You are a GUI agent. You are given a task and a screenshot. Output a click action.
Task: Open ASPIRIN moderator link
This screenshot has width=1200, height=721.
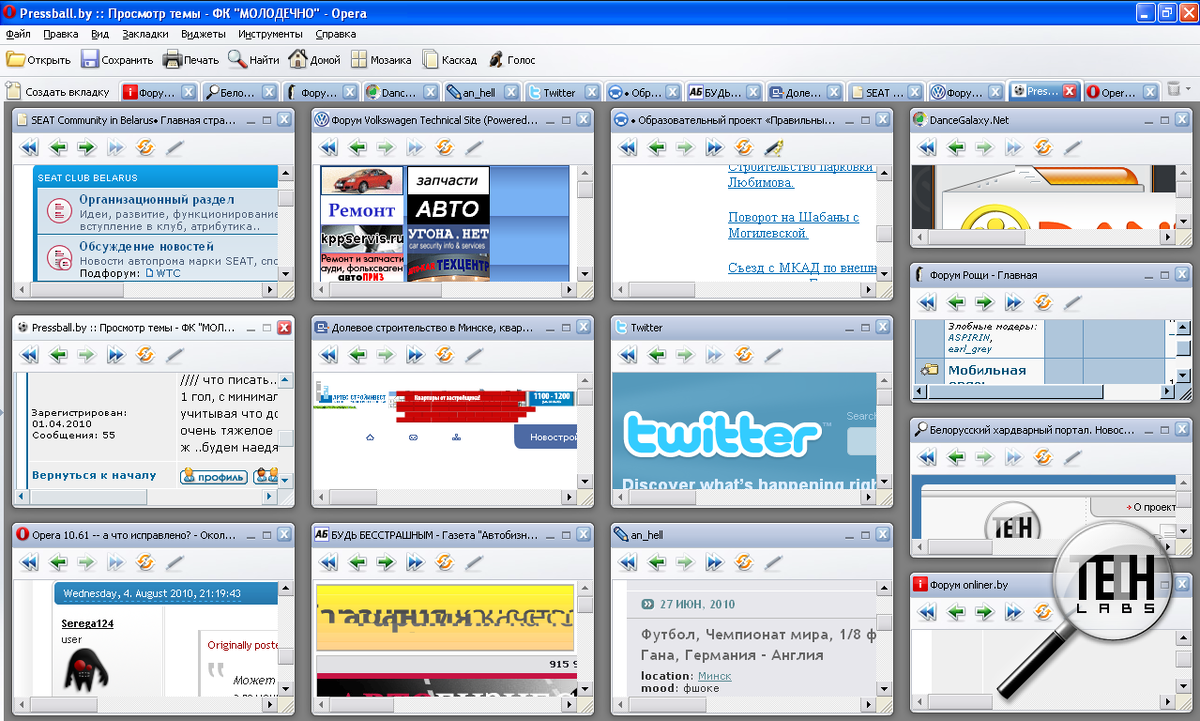969,338
